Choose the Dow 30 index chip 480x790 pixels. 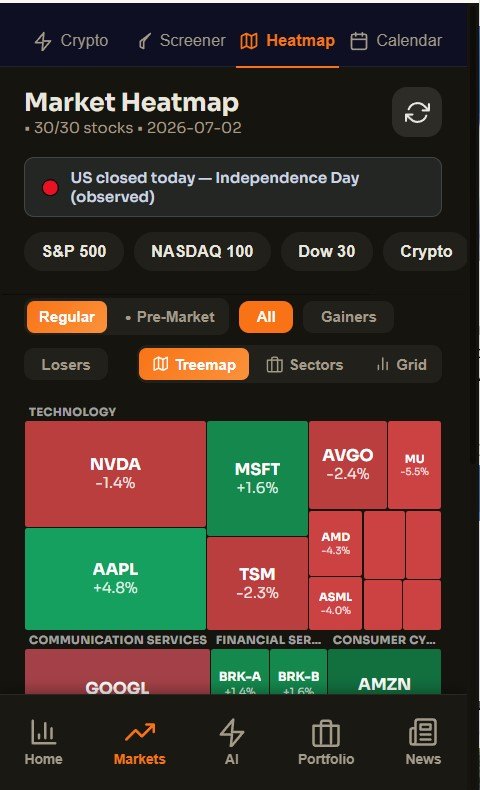pos(327,251)
